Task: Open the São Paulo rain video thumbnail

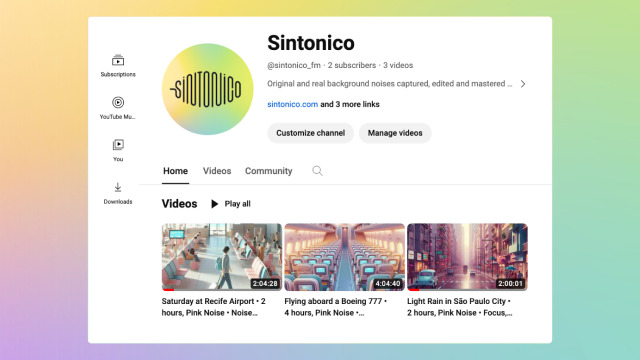Action: click(467, 257)
